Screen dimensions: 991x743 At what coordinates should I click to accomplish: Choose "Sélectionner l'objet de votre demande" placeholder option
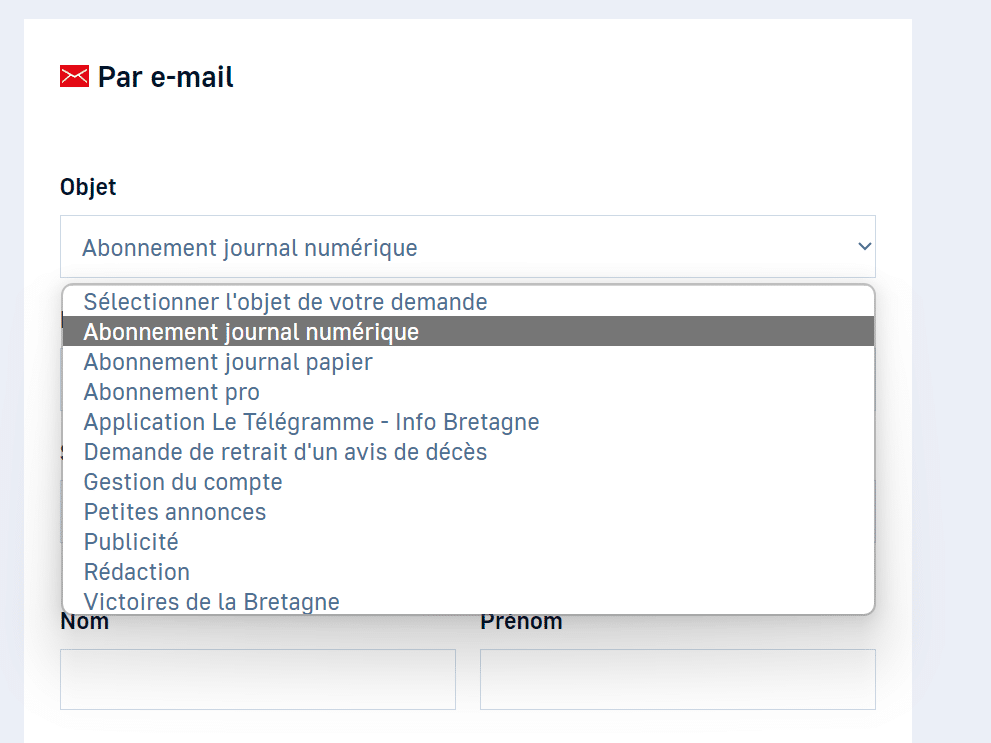pos(285,301)
